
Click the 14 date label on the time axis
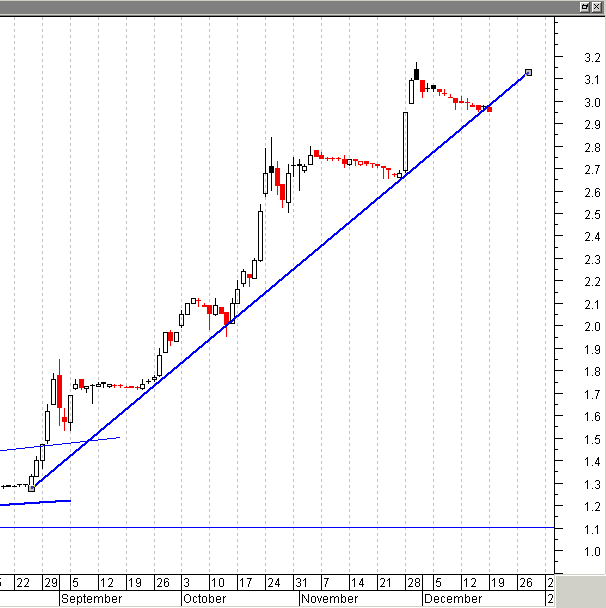[357, 582]
